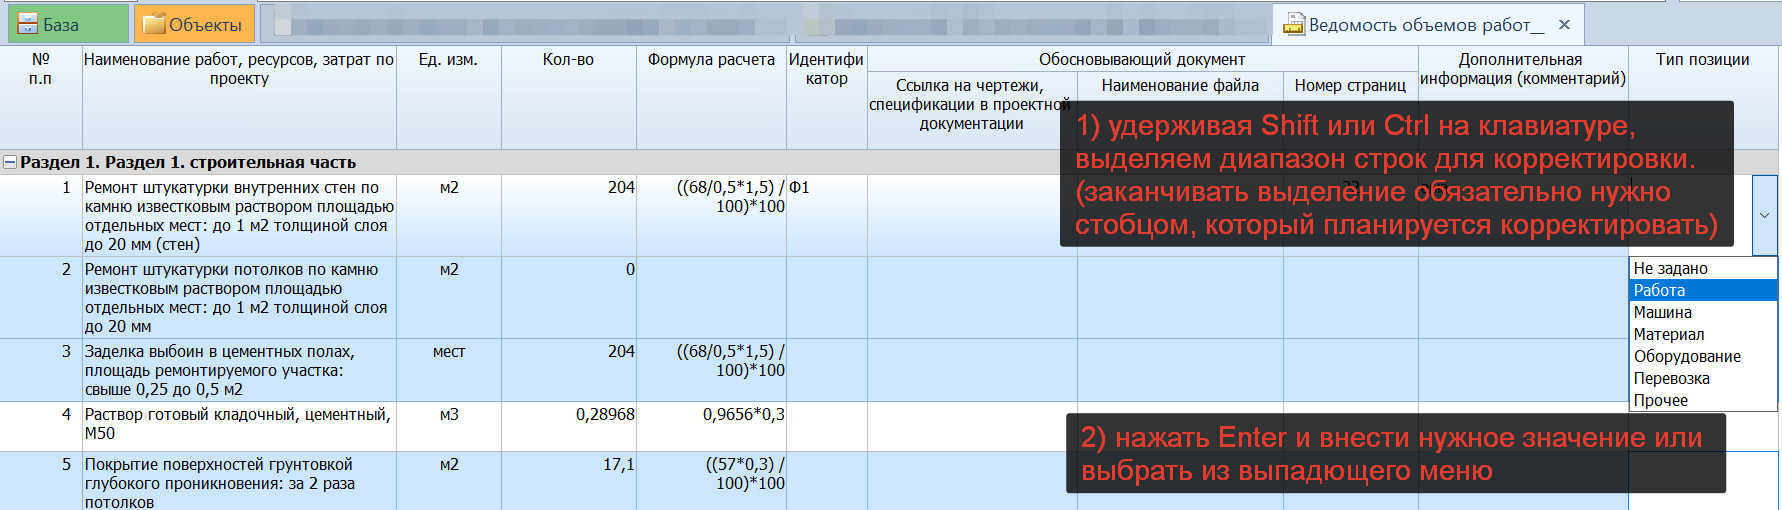Choose Машина in the dropdown list
This screenshot has width=1782, height=510.
[1703, 312]
